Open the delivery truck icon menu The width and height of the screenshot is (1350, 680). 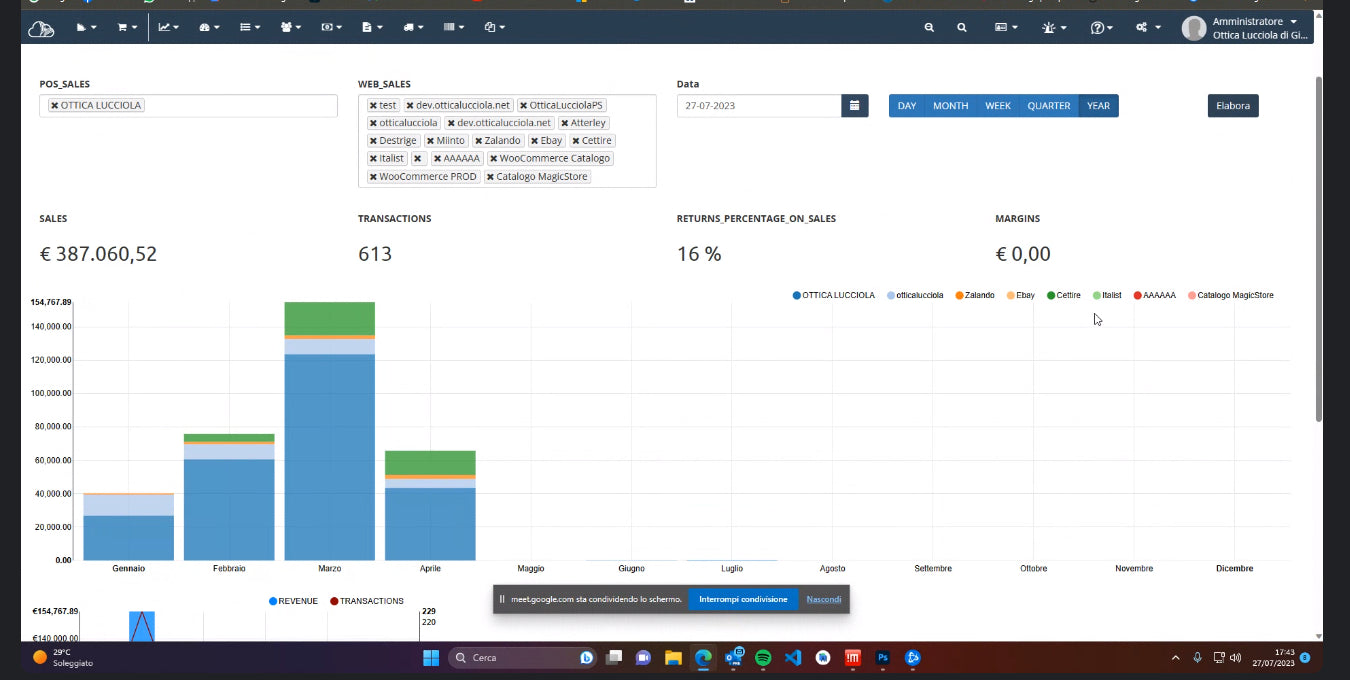coord(412,28)
